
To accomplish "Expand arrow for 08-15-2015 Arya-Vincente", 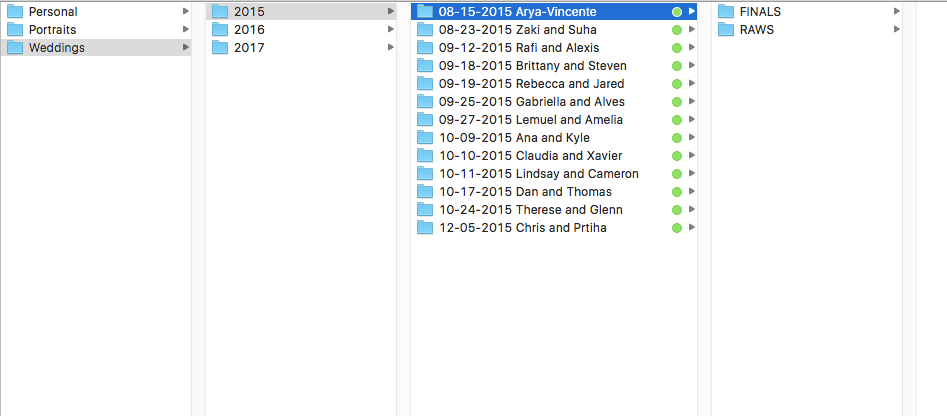I will [x=692, y=11].
